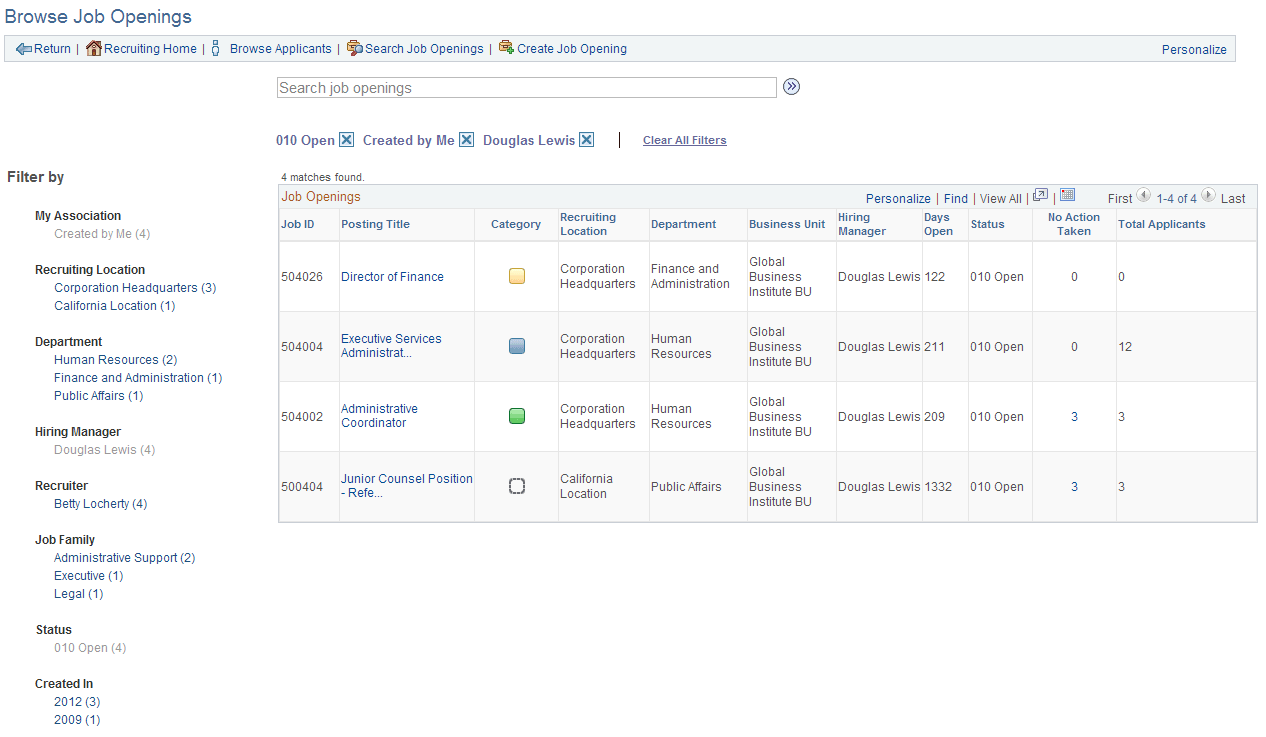Open Recruiting Home via its house icon
The image size is (1266, 737).
93,48
